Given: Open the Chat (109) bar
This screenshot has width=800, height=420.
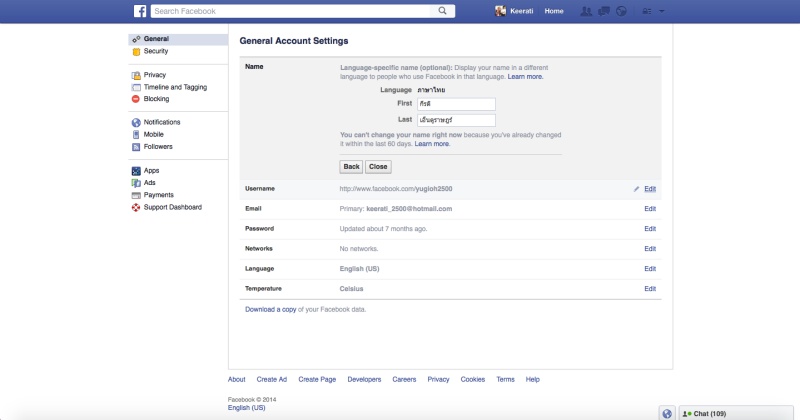Looking at the screenshot, I should tap(736, 413).
